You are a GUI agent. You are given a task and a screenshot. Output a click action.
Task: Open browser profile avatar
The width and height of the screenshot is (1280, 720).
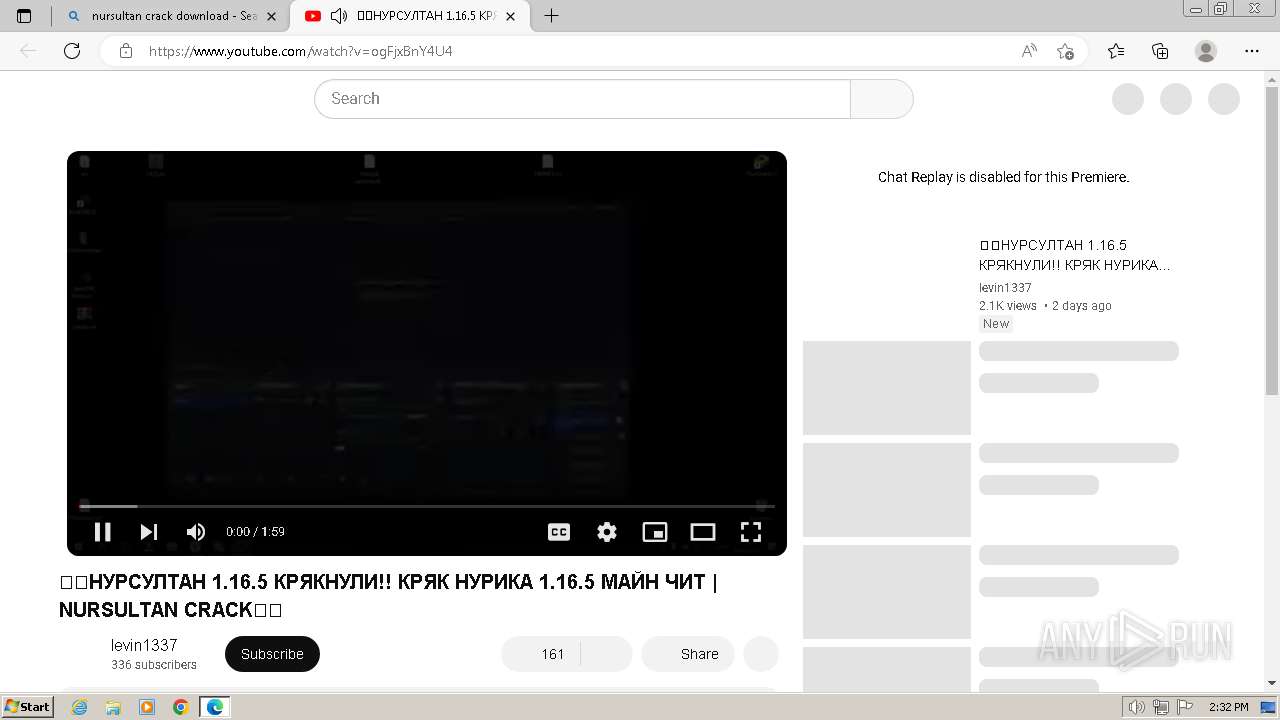(1206, 51)
